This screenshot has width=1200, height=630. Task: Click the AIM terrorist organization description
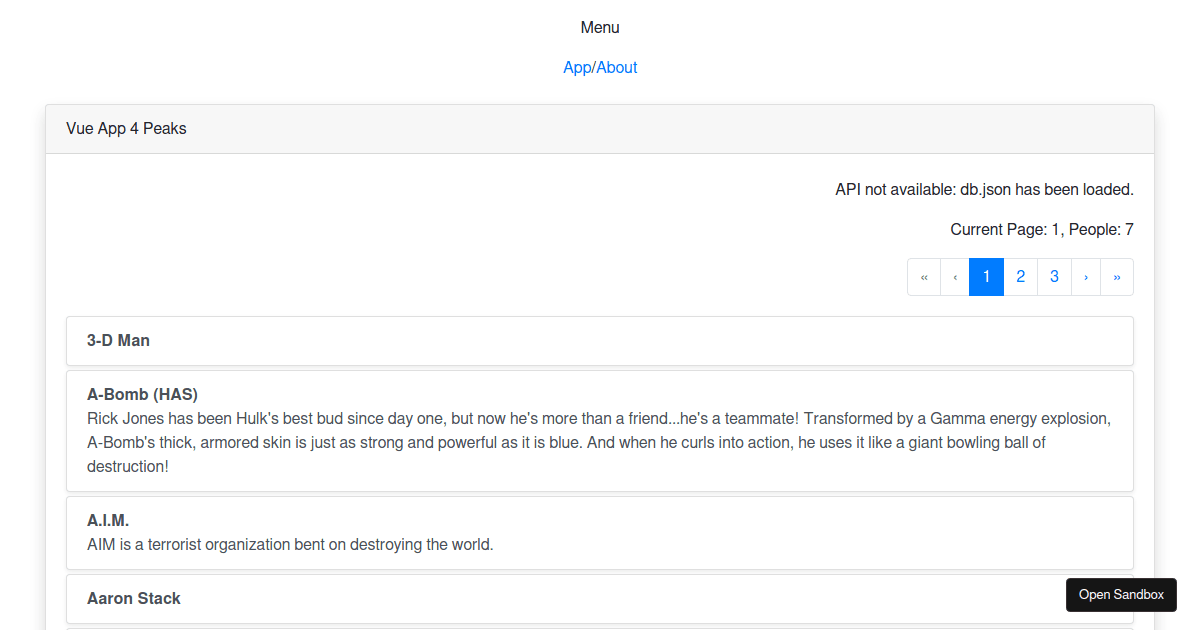(290, 545)
